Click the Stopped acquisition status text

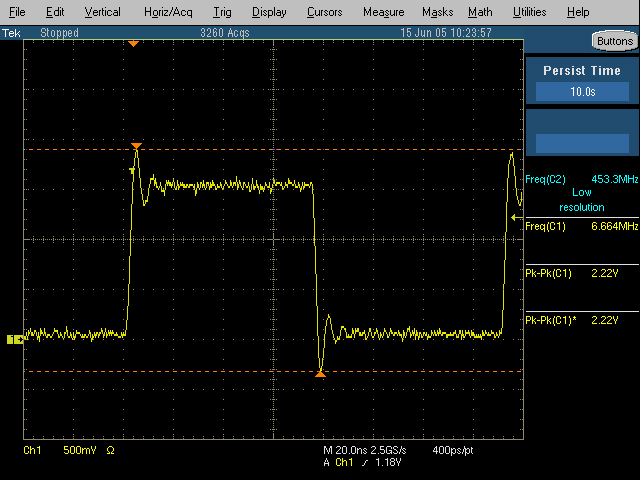click(x=59, y=33)
